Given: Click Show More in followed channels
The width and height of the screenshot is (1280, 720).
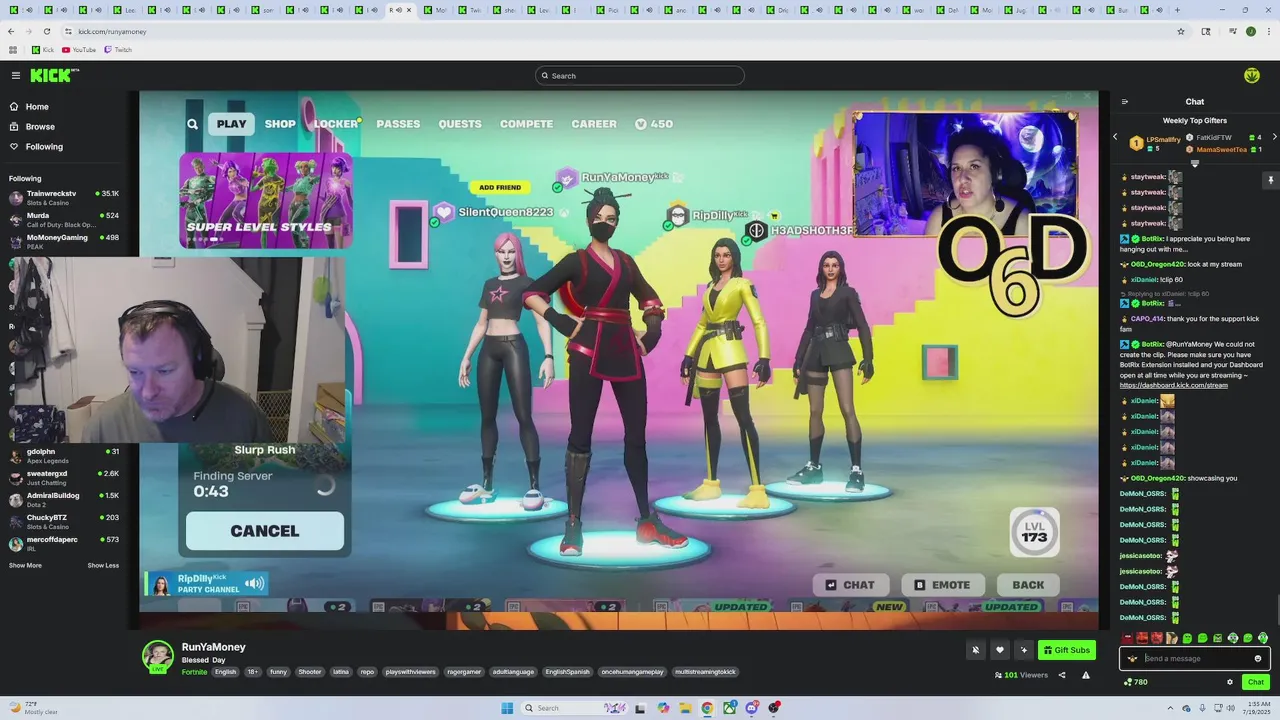Looking at the screenshot, I should coord(25,565).
